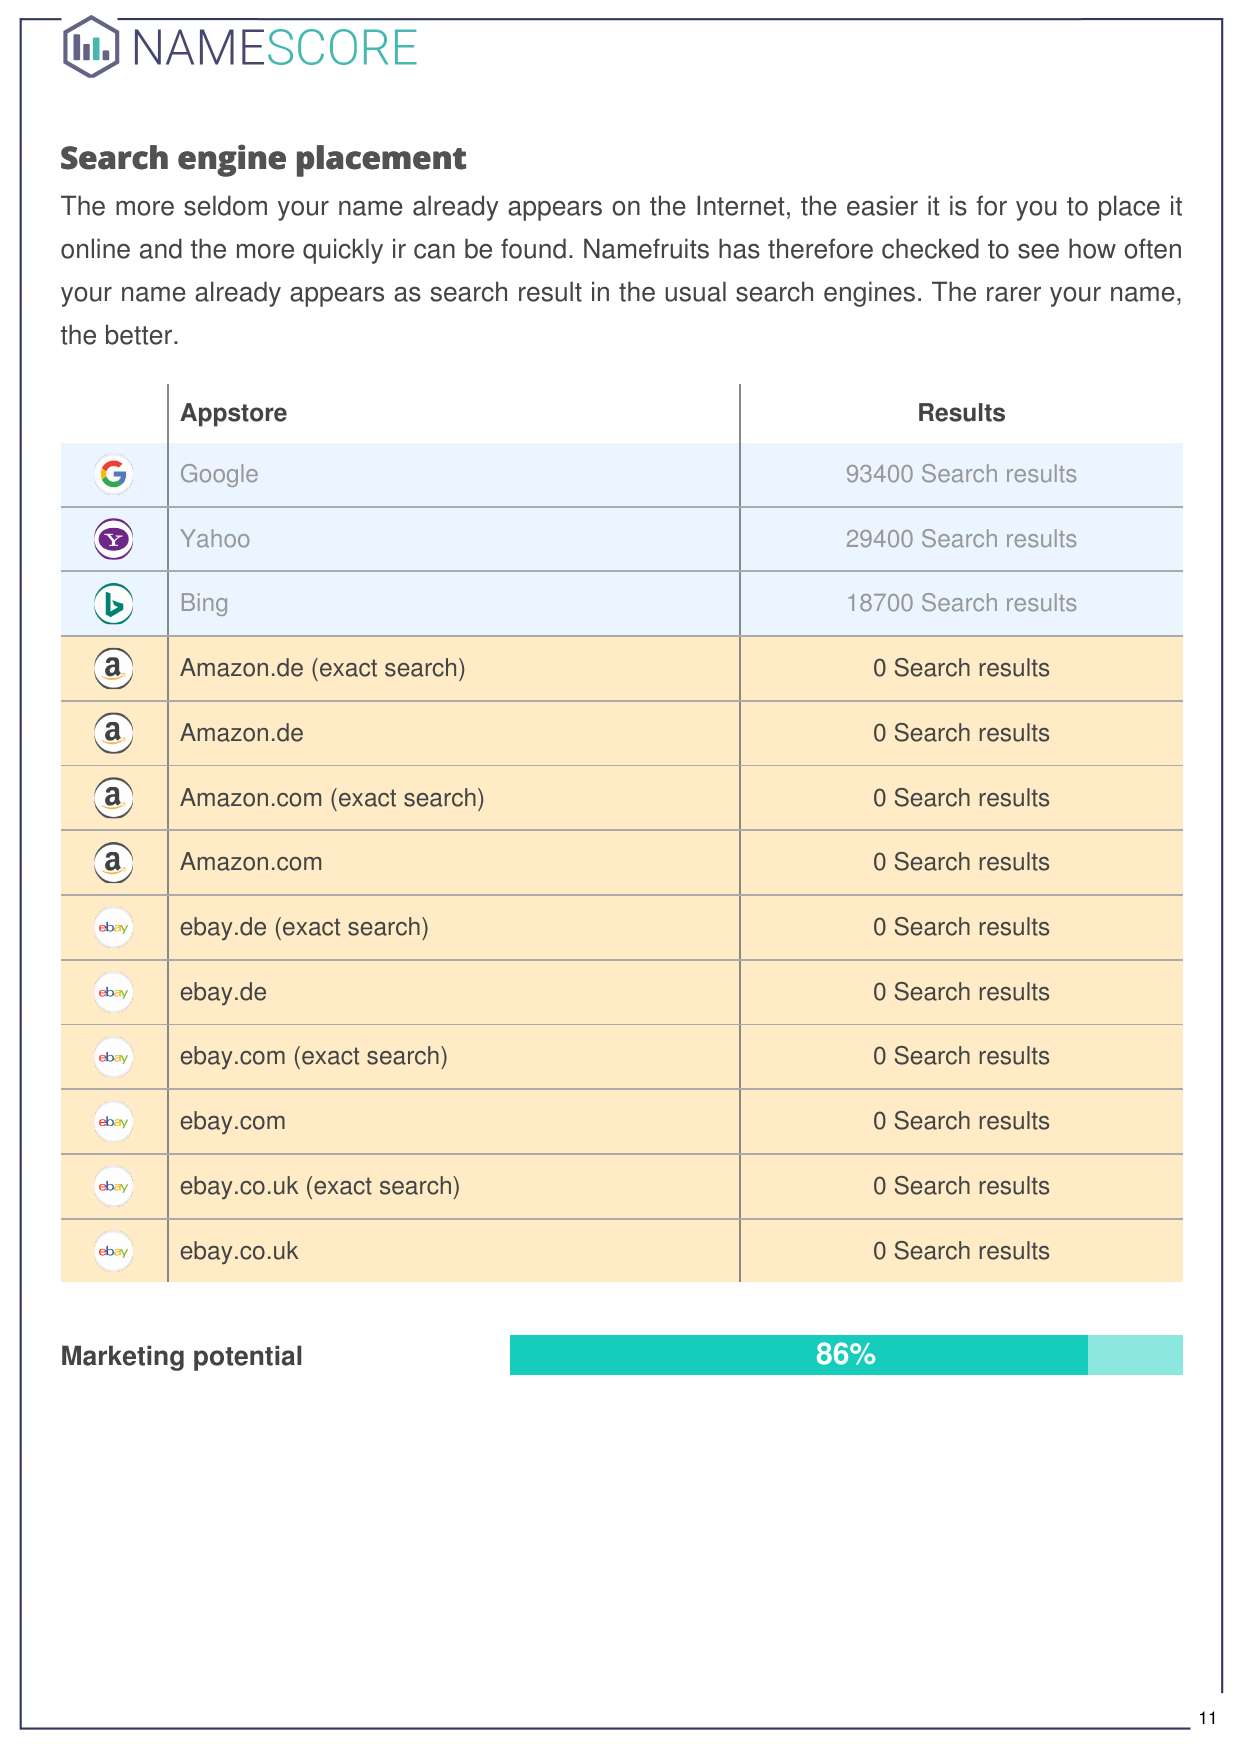Click the Amazon.de exact search icon
Image resolution: width=1240 pixels, height=1755 pixels.
114,668
